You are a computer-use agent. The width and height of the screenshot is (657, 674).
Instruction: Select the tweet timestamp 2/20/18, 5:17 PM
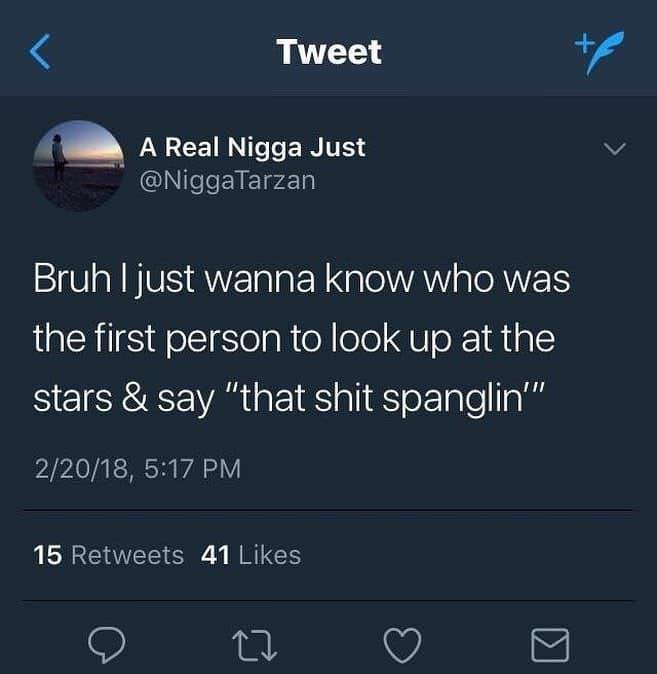138,468
